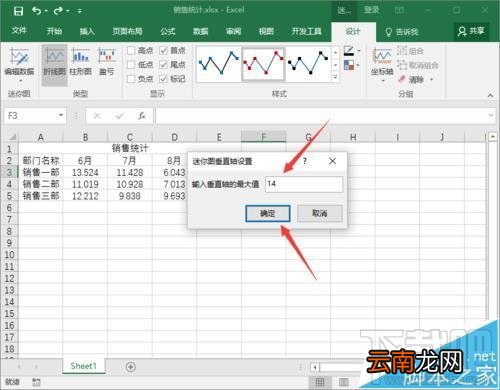Screen dimensions: 500x390
Task: Choose the black-marker sparkline style
Action: [308, 63]
